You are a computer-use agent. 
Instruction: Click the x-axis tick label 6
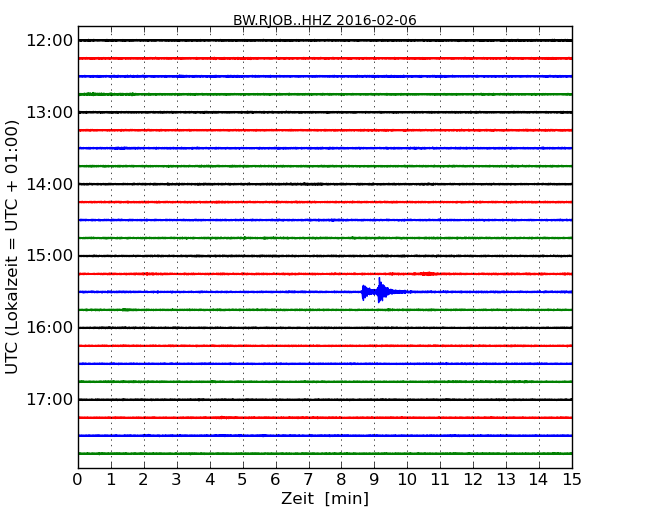[275, 479]
